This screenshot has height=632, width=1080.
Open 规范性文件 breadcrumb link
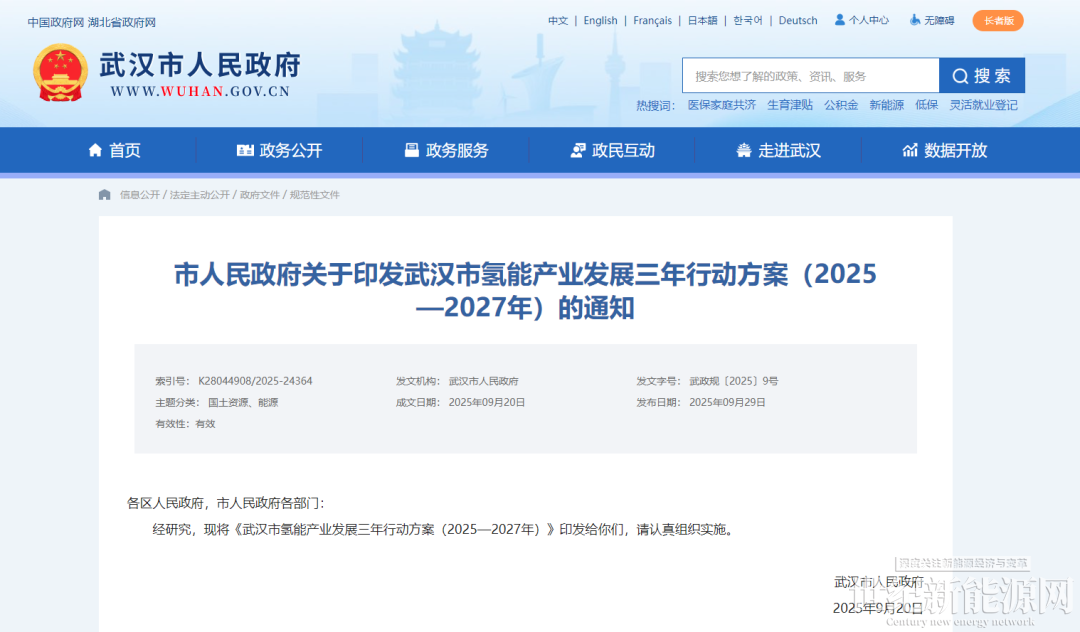tap(315, 195)
